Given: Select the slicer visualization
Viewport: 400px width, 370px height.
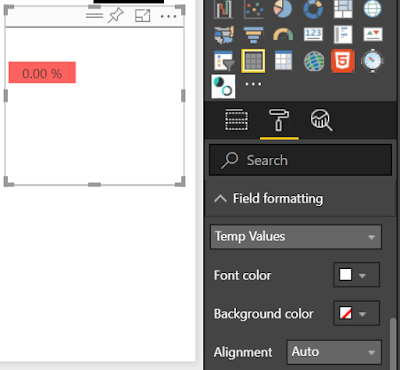Looking at the screenshot, I should point(224,61).
